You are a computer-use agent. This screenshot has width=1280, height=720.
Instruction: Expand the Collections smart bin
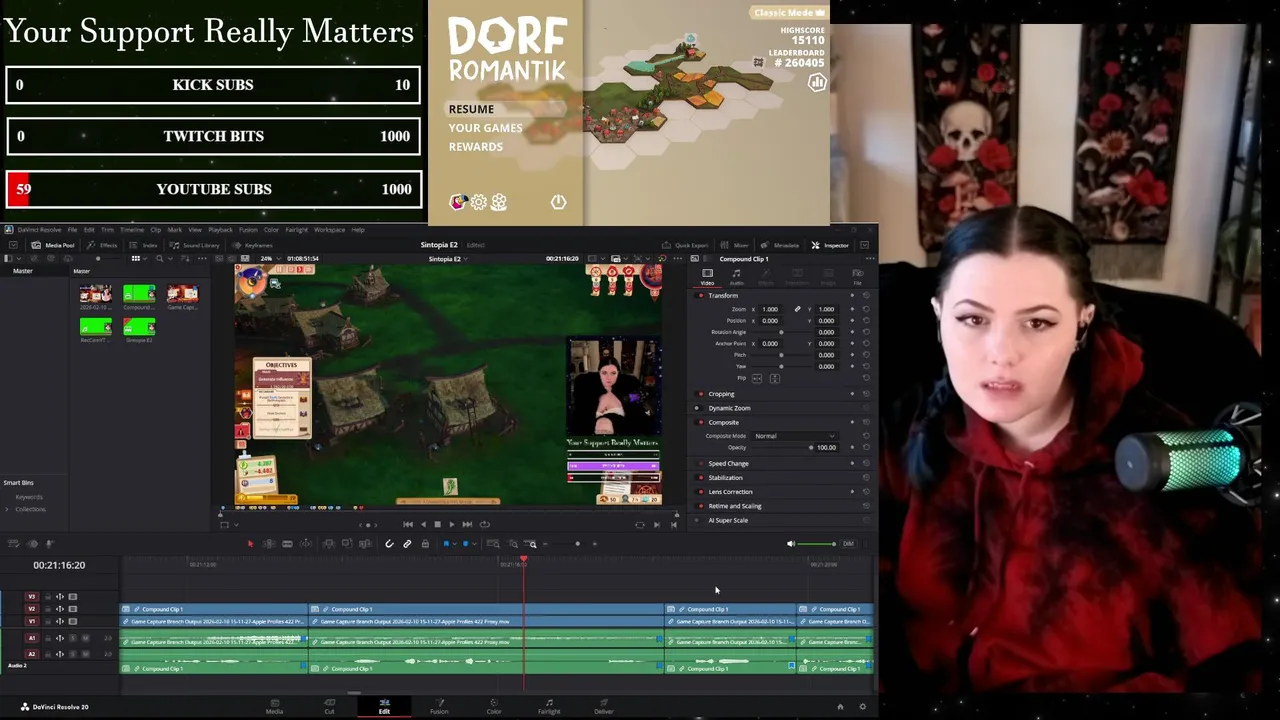(6, 509)
